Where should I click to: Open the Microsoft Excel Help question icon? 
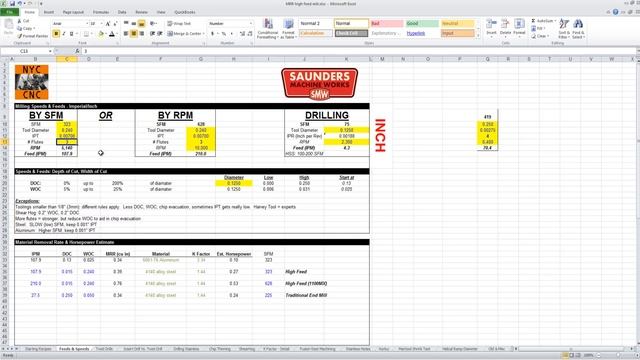coord(616,12)
